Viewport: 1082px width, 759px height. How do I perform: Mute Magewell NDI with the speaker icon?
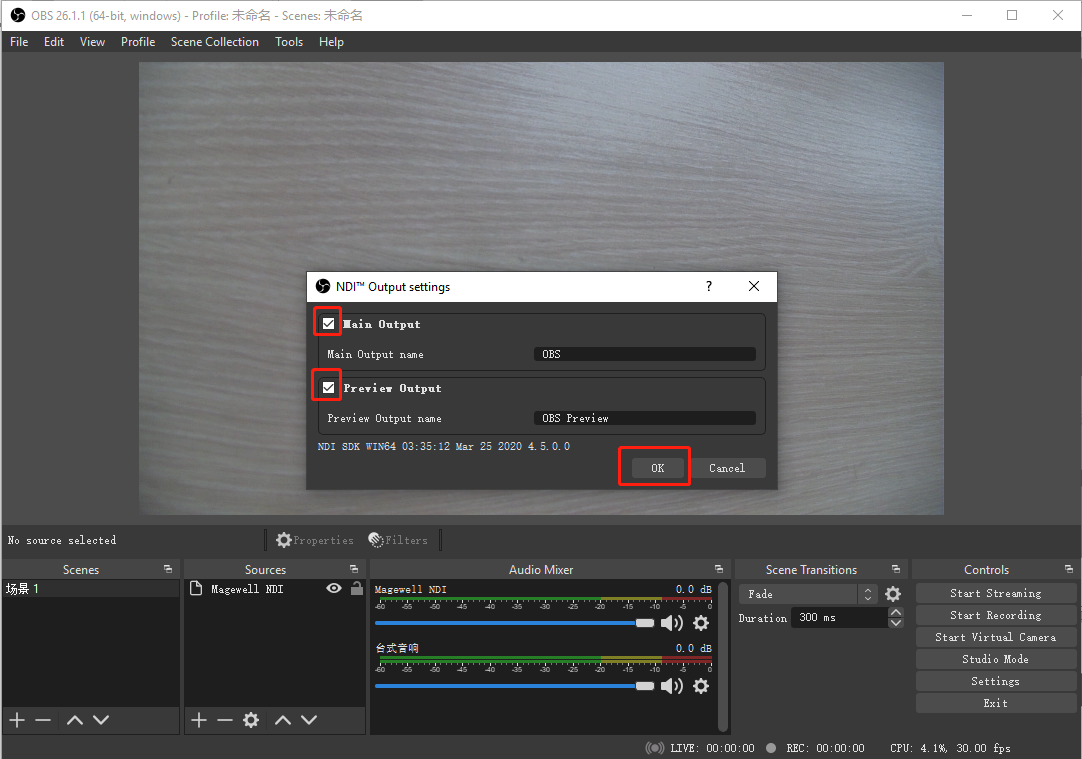[672, 622]
